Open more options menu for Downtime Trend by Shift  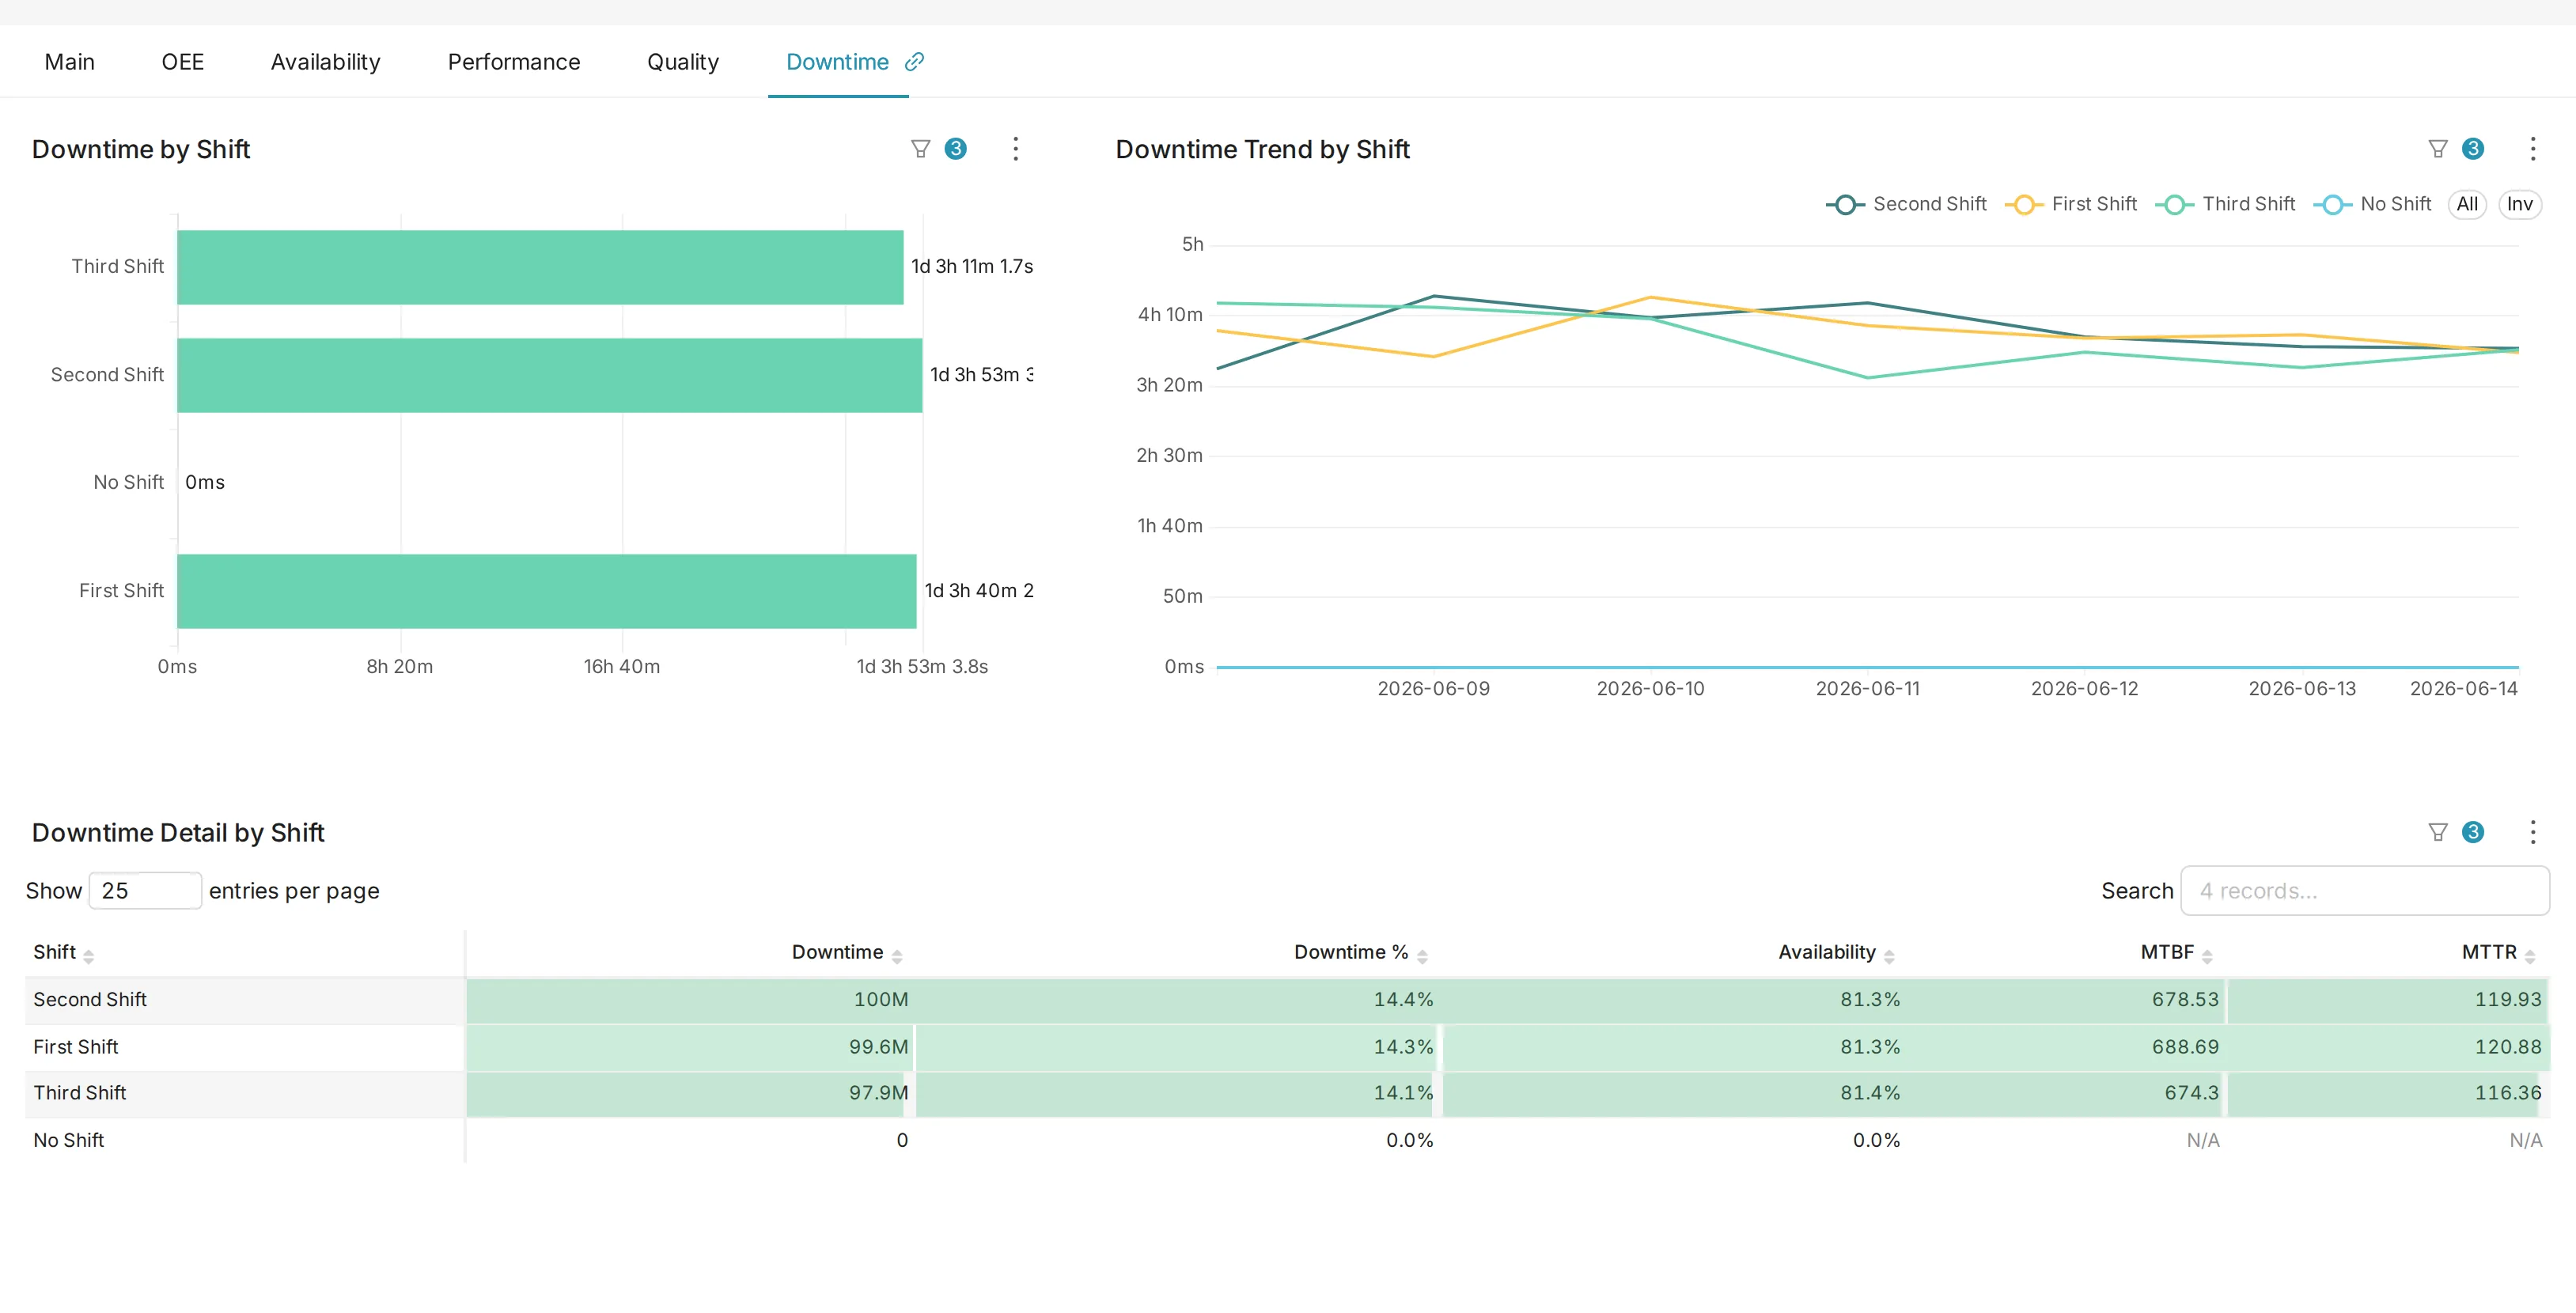point(2532,149)
